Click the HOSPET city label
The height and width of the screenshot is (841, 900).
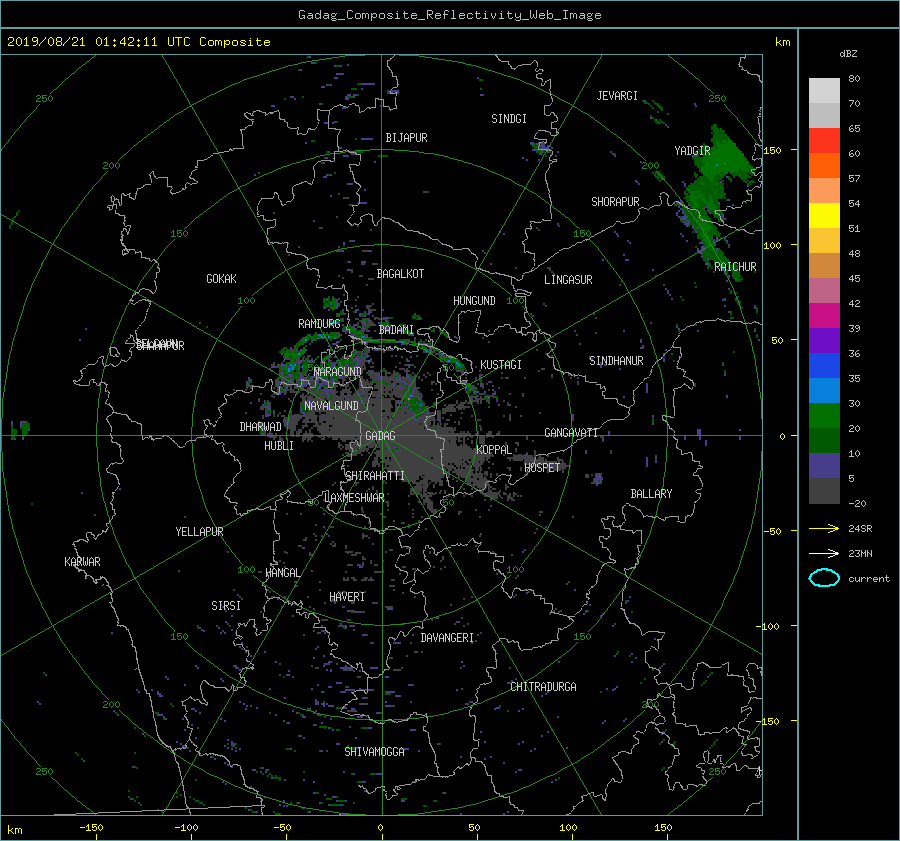pos(542,468)
